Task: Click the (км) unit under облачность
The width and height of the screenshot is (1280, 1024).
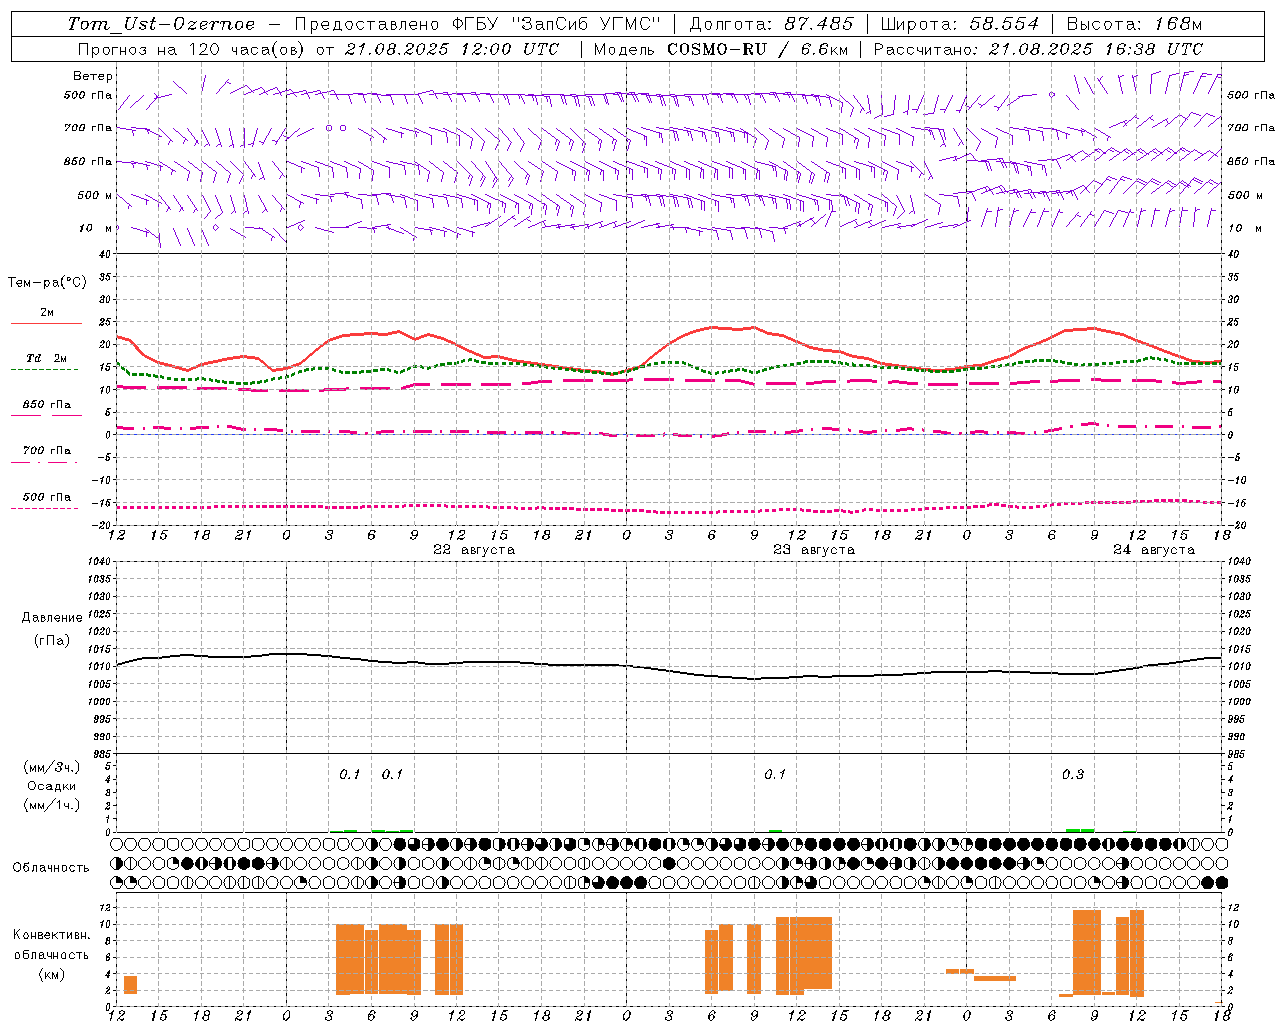Action: tap(52, 974)
